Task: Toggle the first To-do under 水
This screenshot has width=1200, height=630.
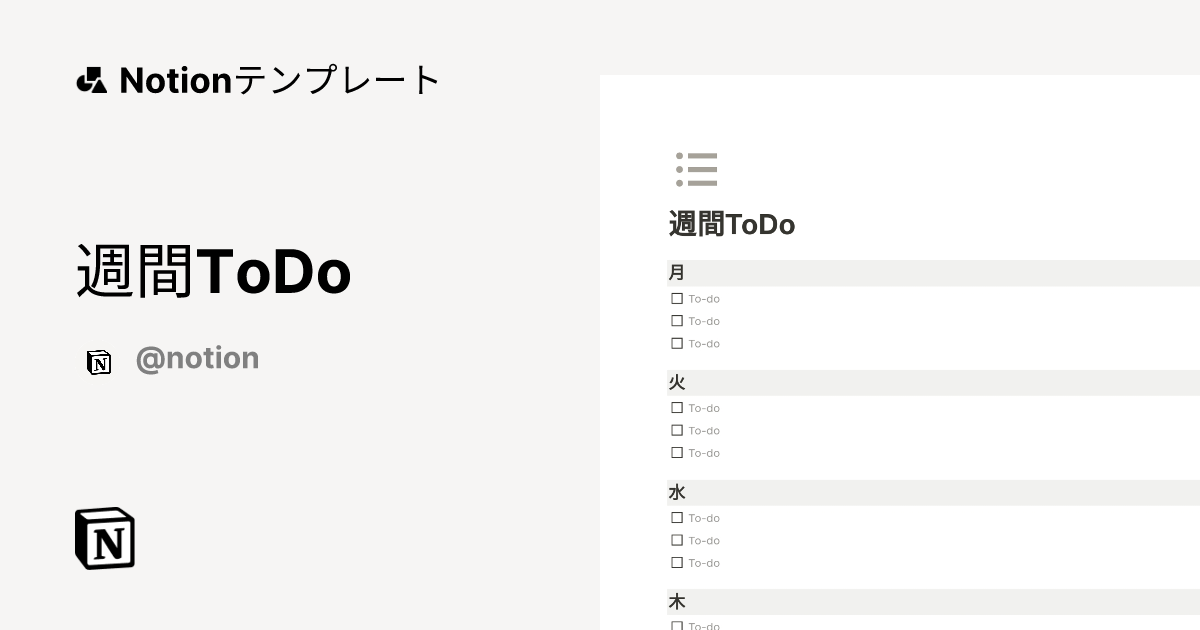Action: (677, 518)
